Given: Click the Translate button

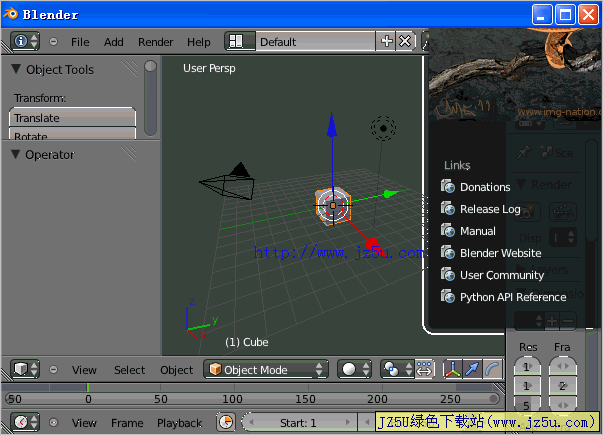Looking at the screenshot, I should click(x=72, y=118).
